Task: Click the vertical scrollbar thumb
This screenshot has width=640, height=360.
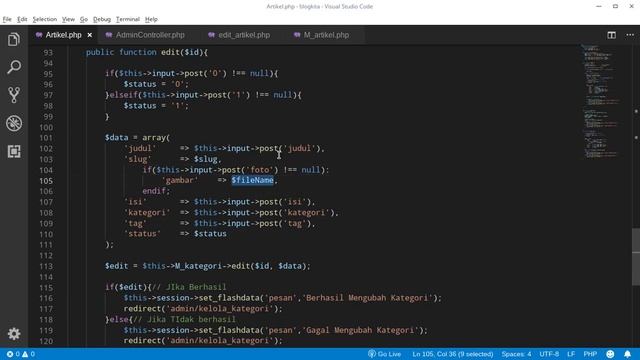Action: (636, 257)
